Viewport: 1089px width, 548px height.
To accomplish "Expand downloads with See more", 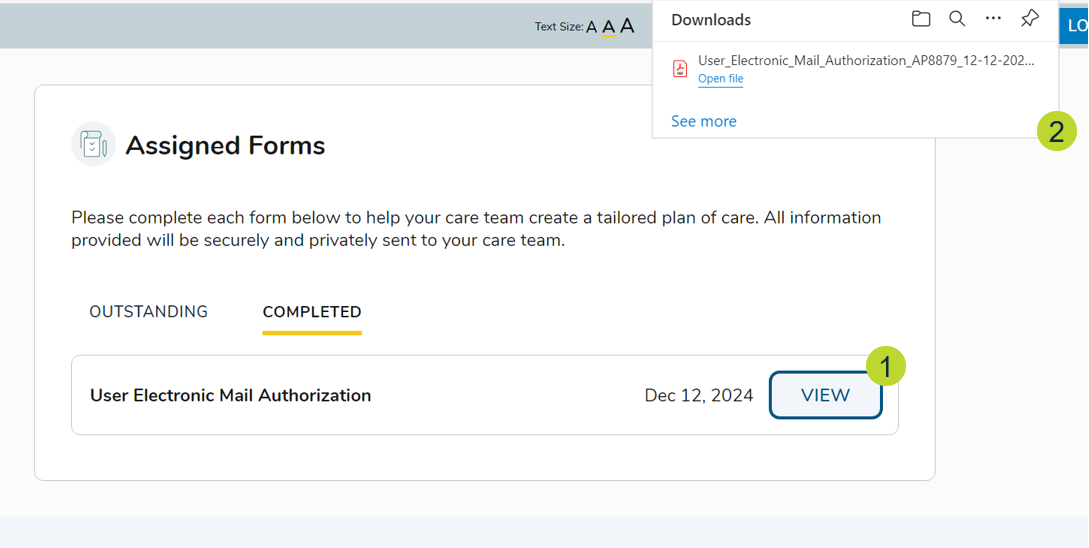I will pyautogui.click(x=703, y=121).
